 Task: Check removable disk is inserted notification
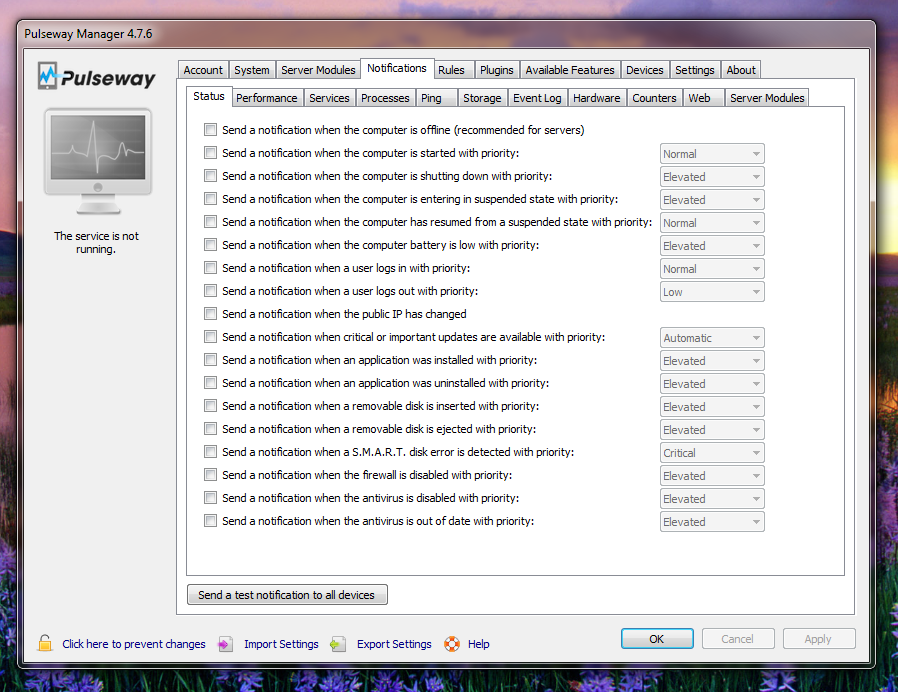tap(211, 406)
